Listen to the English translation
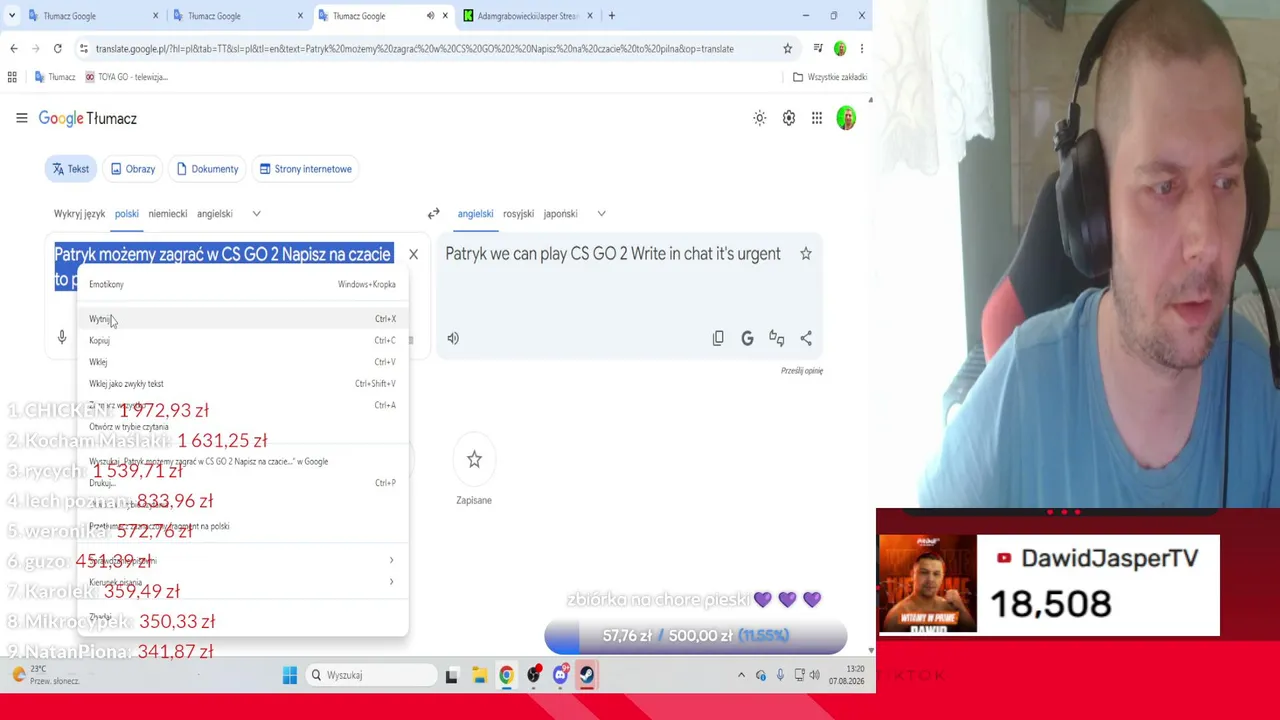 point(453,338)
